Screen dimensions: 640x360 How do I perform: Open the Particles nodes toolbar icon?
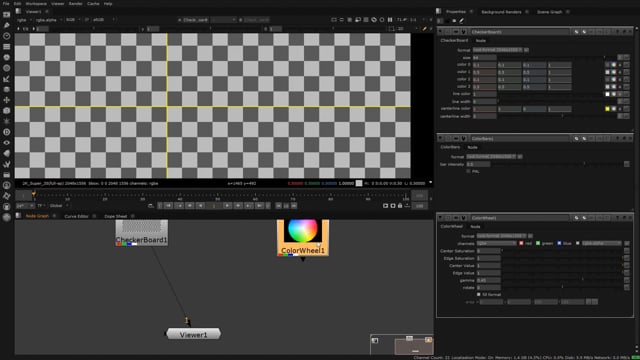point(7,121)
